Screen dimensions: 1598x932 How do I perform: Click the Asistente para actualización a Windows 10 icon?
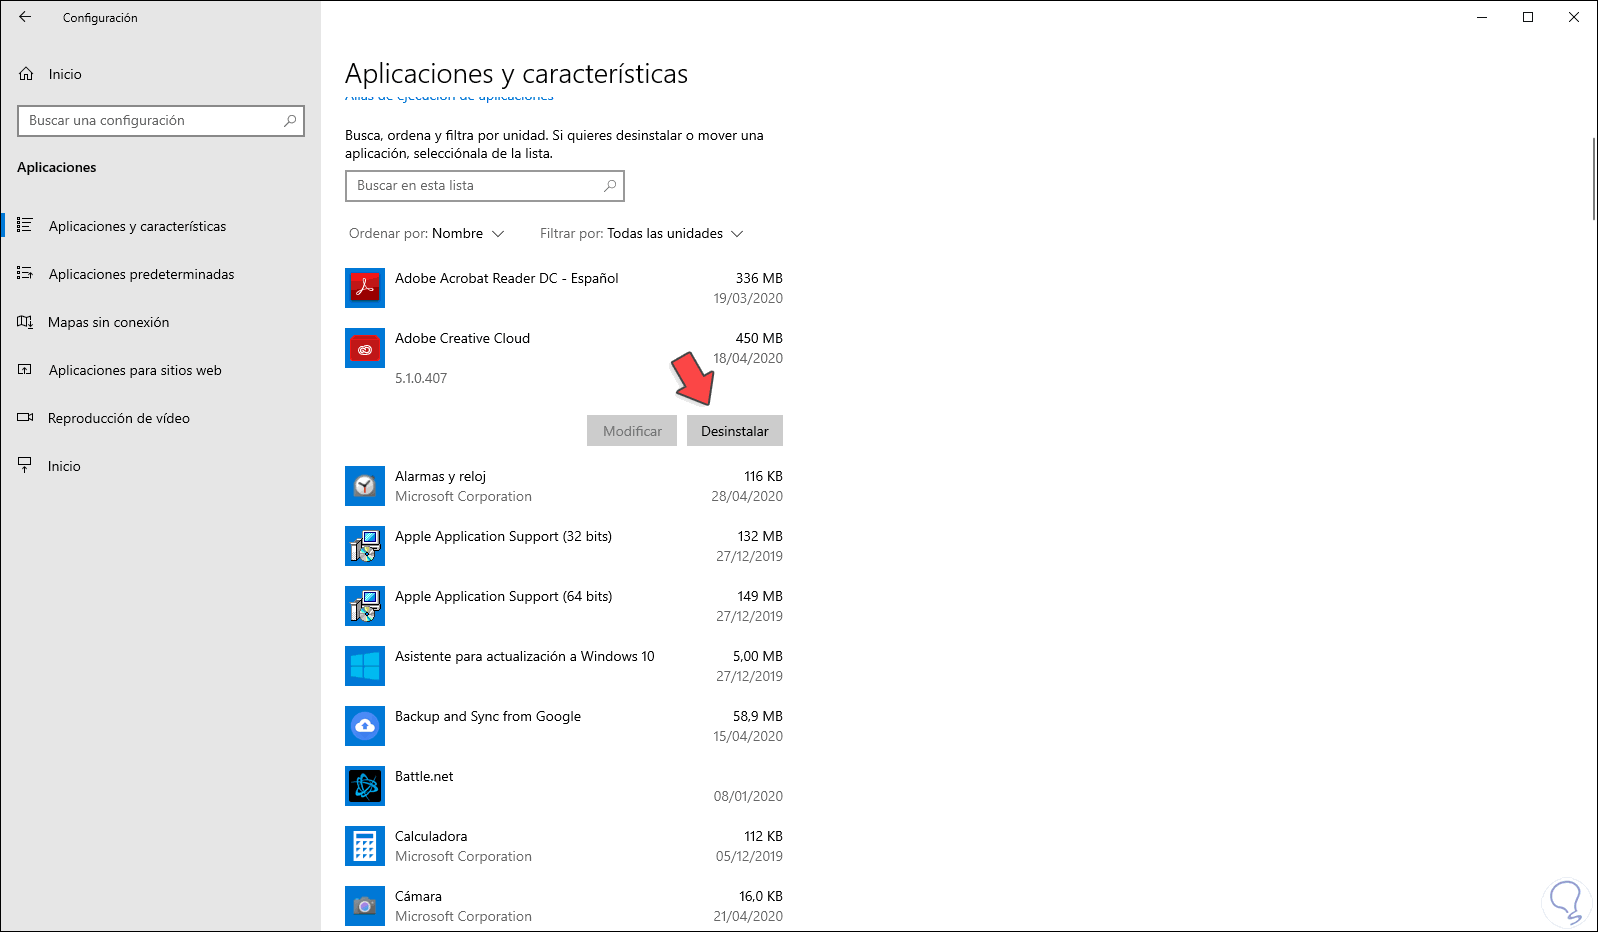tap(365, 666)
